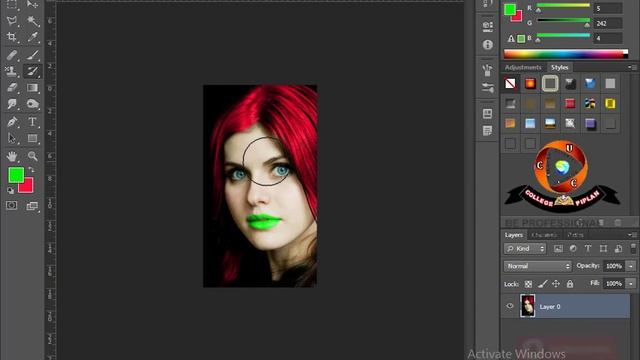Image resolution: width=640 pixels, height=360 pixels.
Task: Click the G color slider
Action: point(563,22)
